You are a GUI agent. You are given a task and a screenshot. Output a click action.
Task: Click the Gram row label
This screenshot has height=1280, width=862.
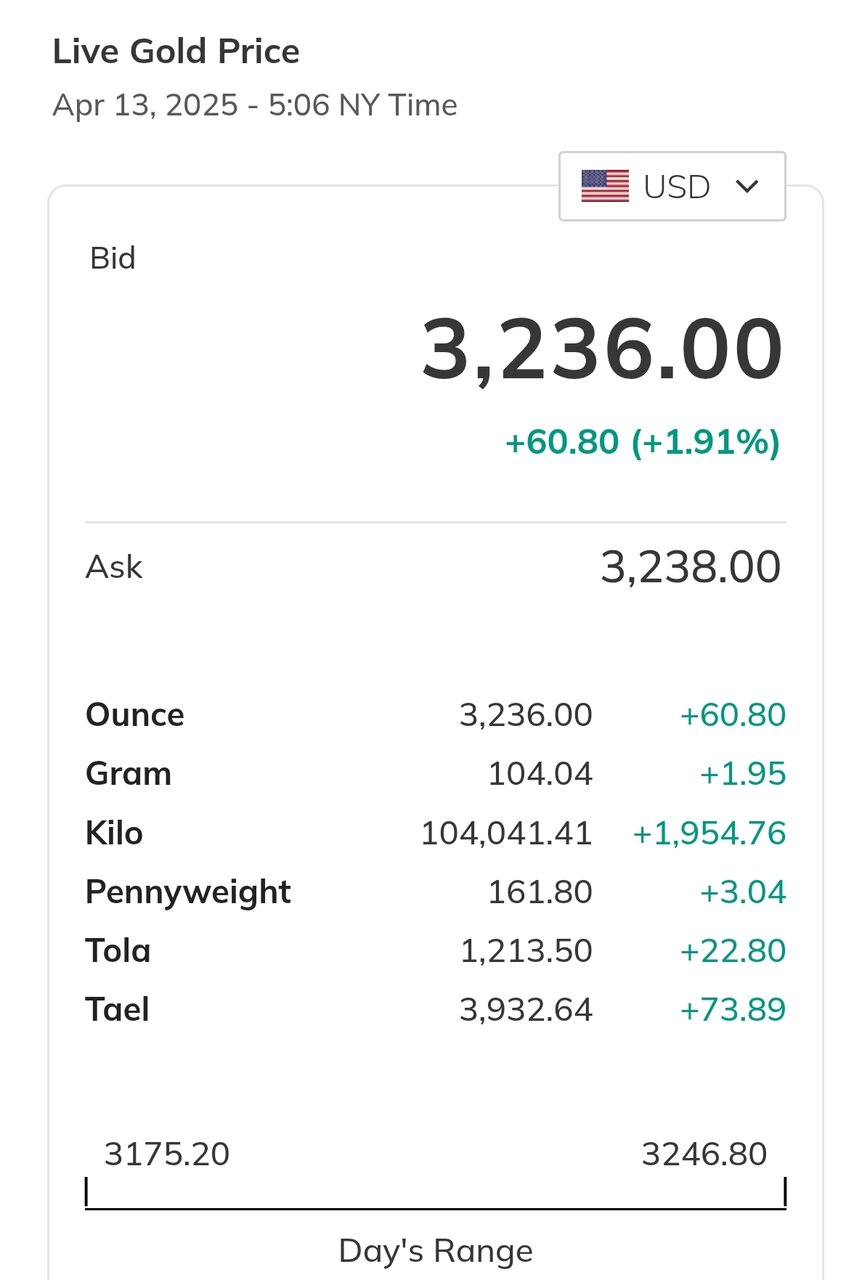[x=128, y=774]
